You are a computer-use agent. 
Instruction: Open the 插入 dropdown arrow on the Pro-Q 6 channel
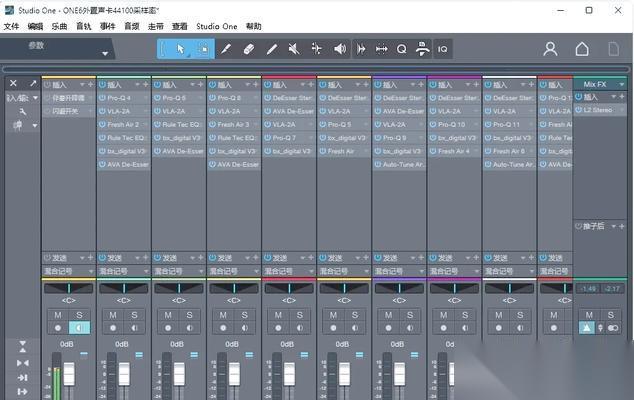point(192,85)
